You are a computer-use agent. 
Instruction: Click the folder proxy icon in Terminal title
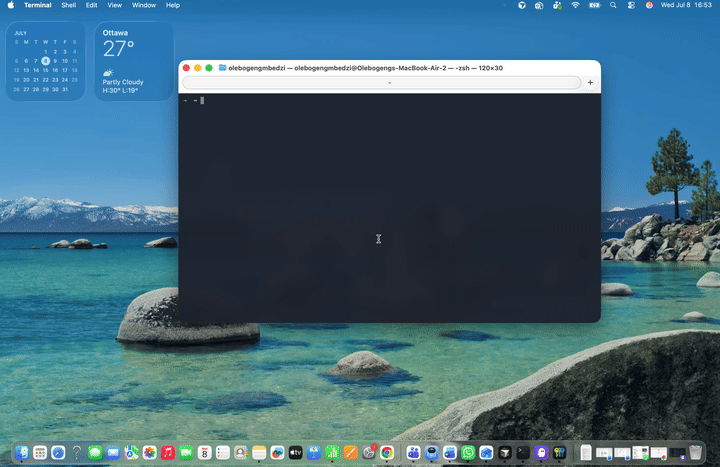[x=222, y=68]
